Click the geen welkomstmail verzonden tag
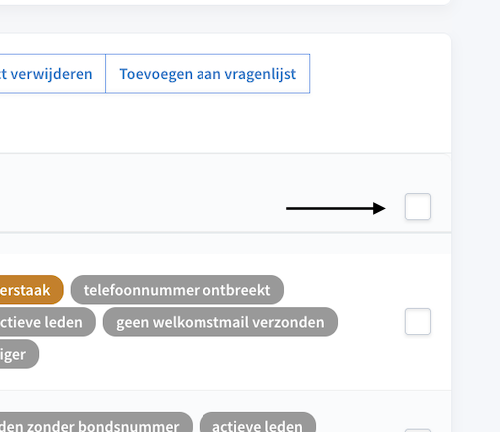 pos(220,322)
